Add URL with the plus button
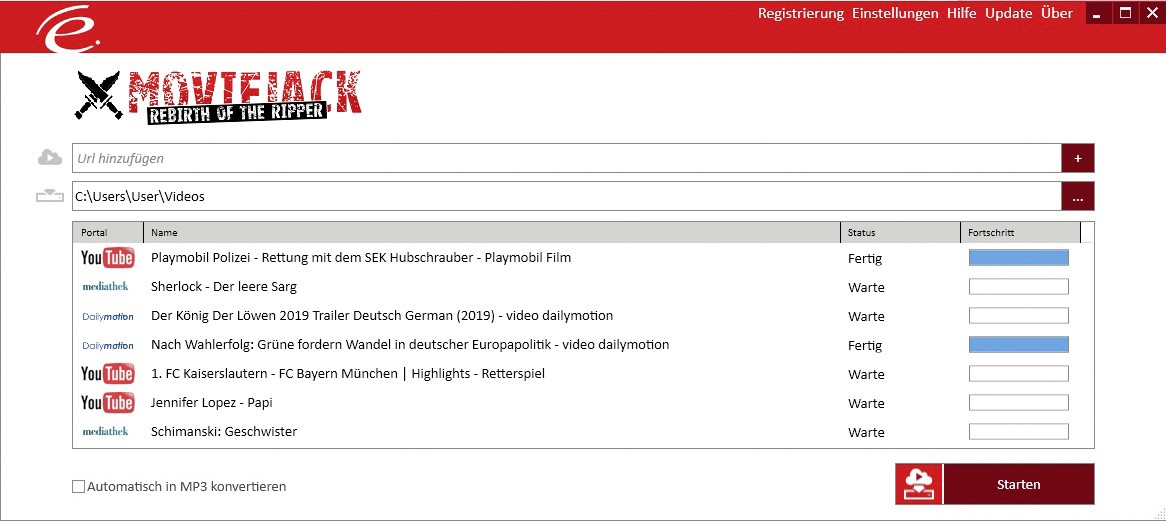Viewport: 1166px width, 521px height. tap(1078, 158)
